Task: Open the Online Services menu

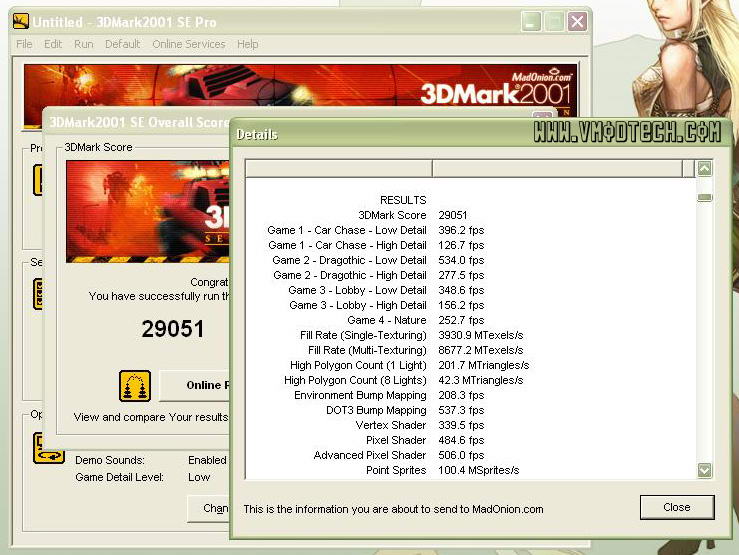Action: pyautogui.click(x=189, y=44)
